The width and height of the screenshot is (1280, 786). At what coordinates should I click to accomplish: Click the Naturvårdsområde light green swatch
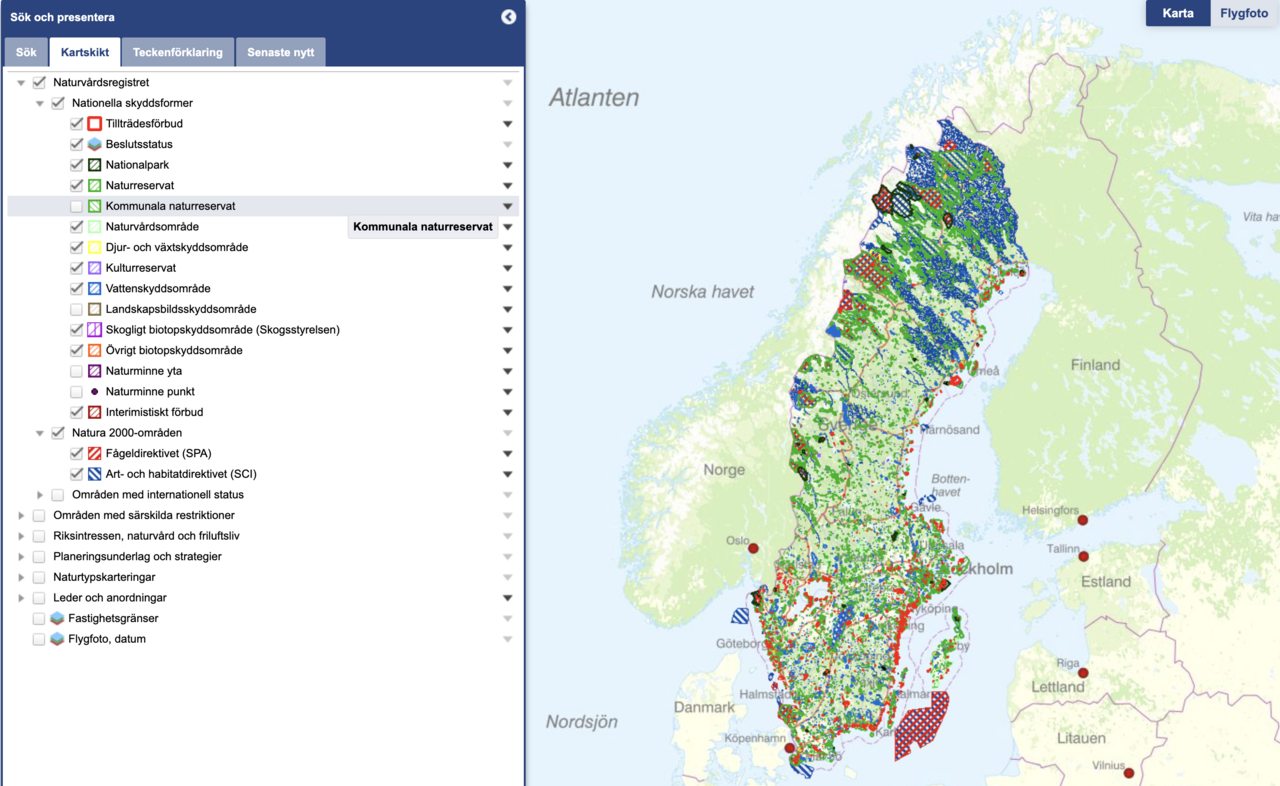[x=94, y=227]
